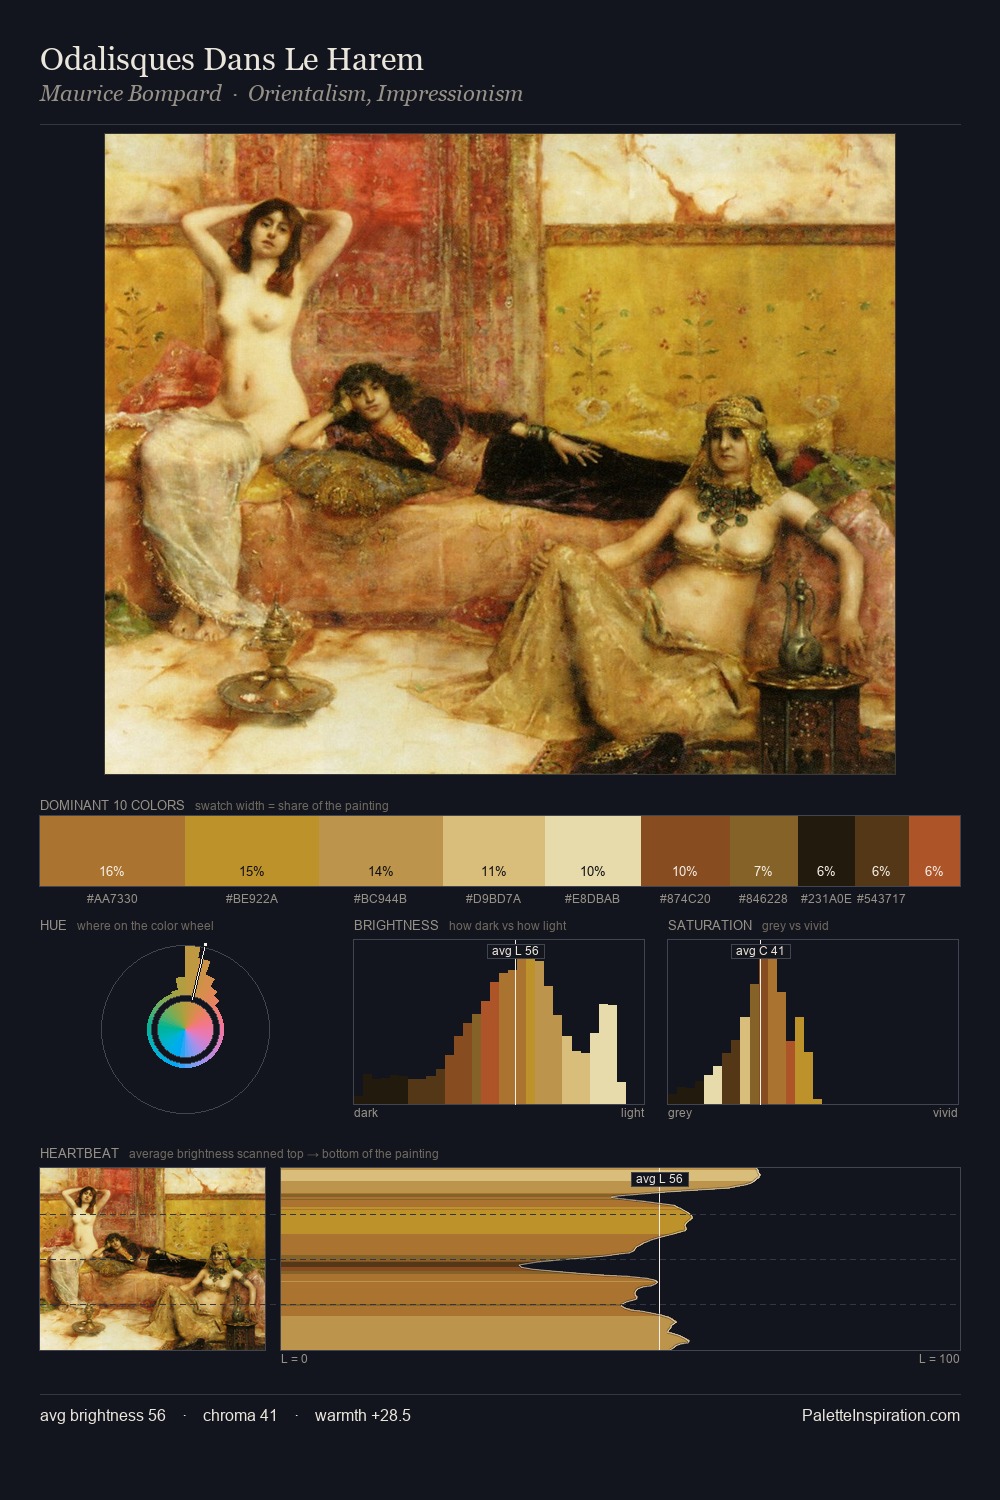Click the 16% swatch #AA7330
Viewport: 1000px width, 1500px height.
[x=112, y=851]
